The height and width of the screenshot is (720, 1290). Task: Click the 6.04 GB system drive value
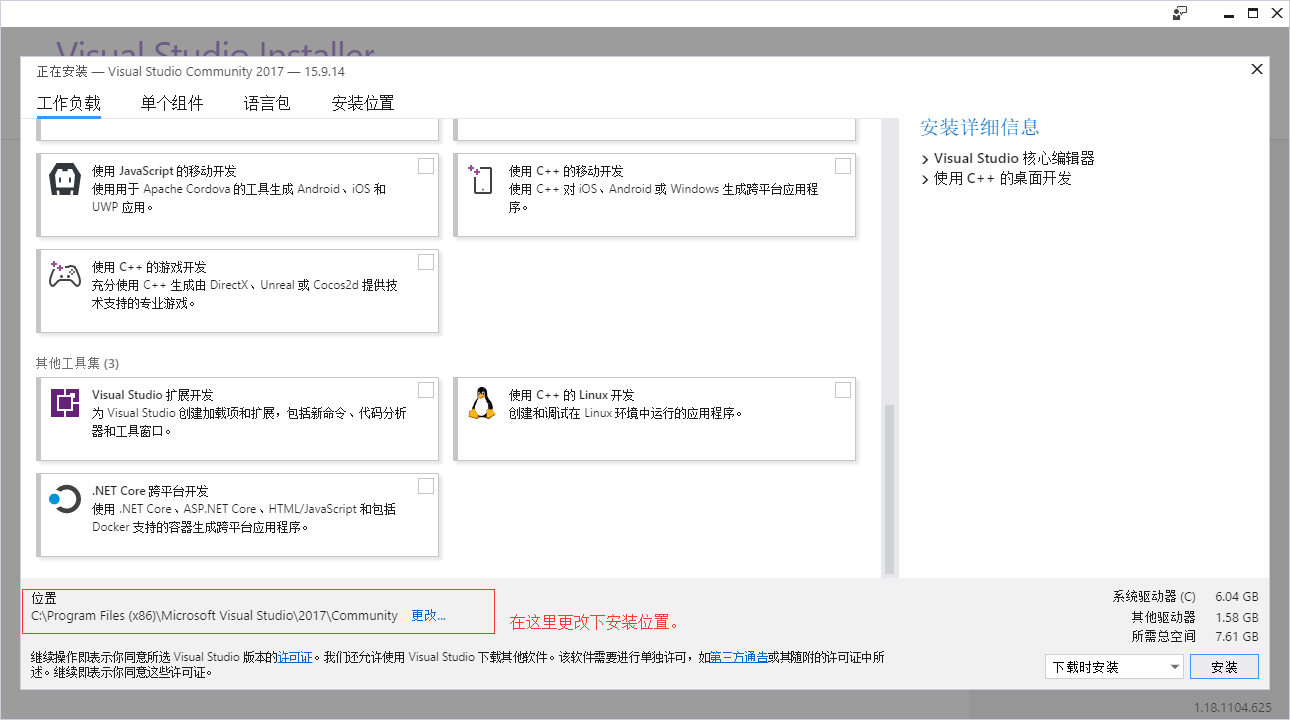click(1237, 597)
